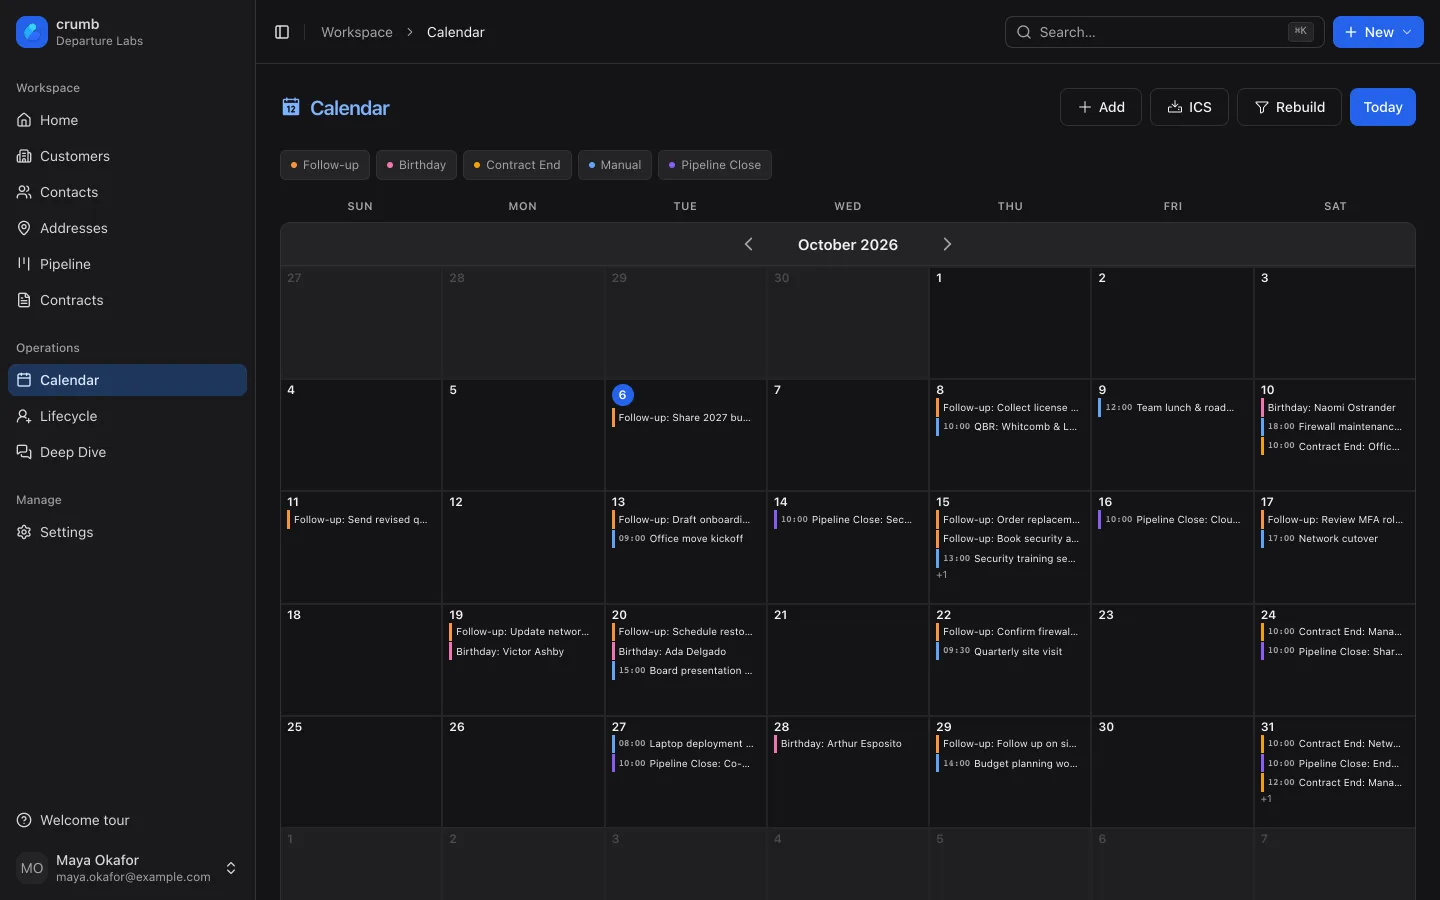Image resolution: width=1440 pixels, height=900 pixels.
Task: Click the crumb app logo
Action: click(32, 32)
